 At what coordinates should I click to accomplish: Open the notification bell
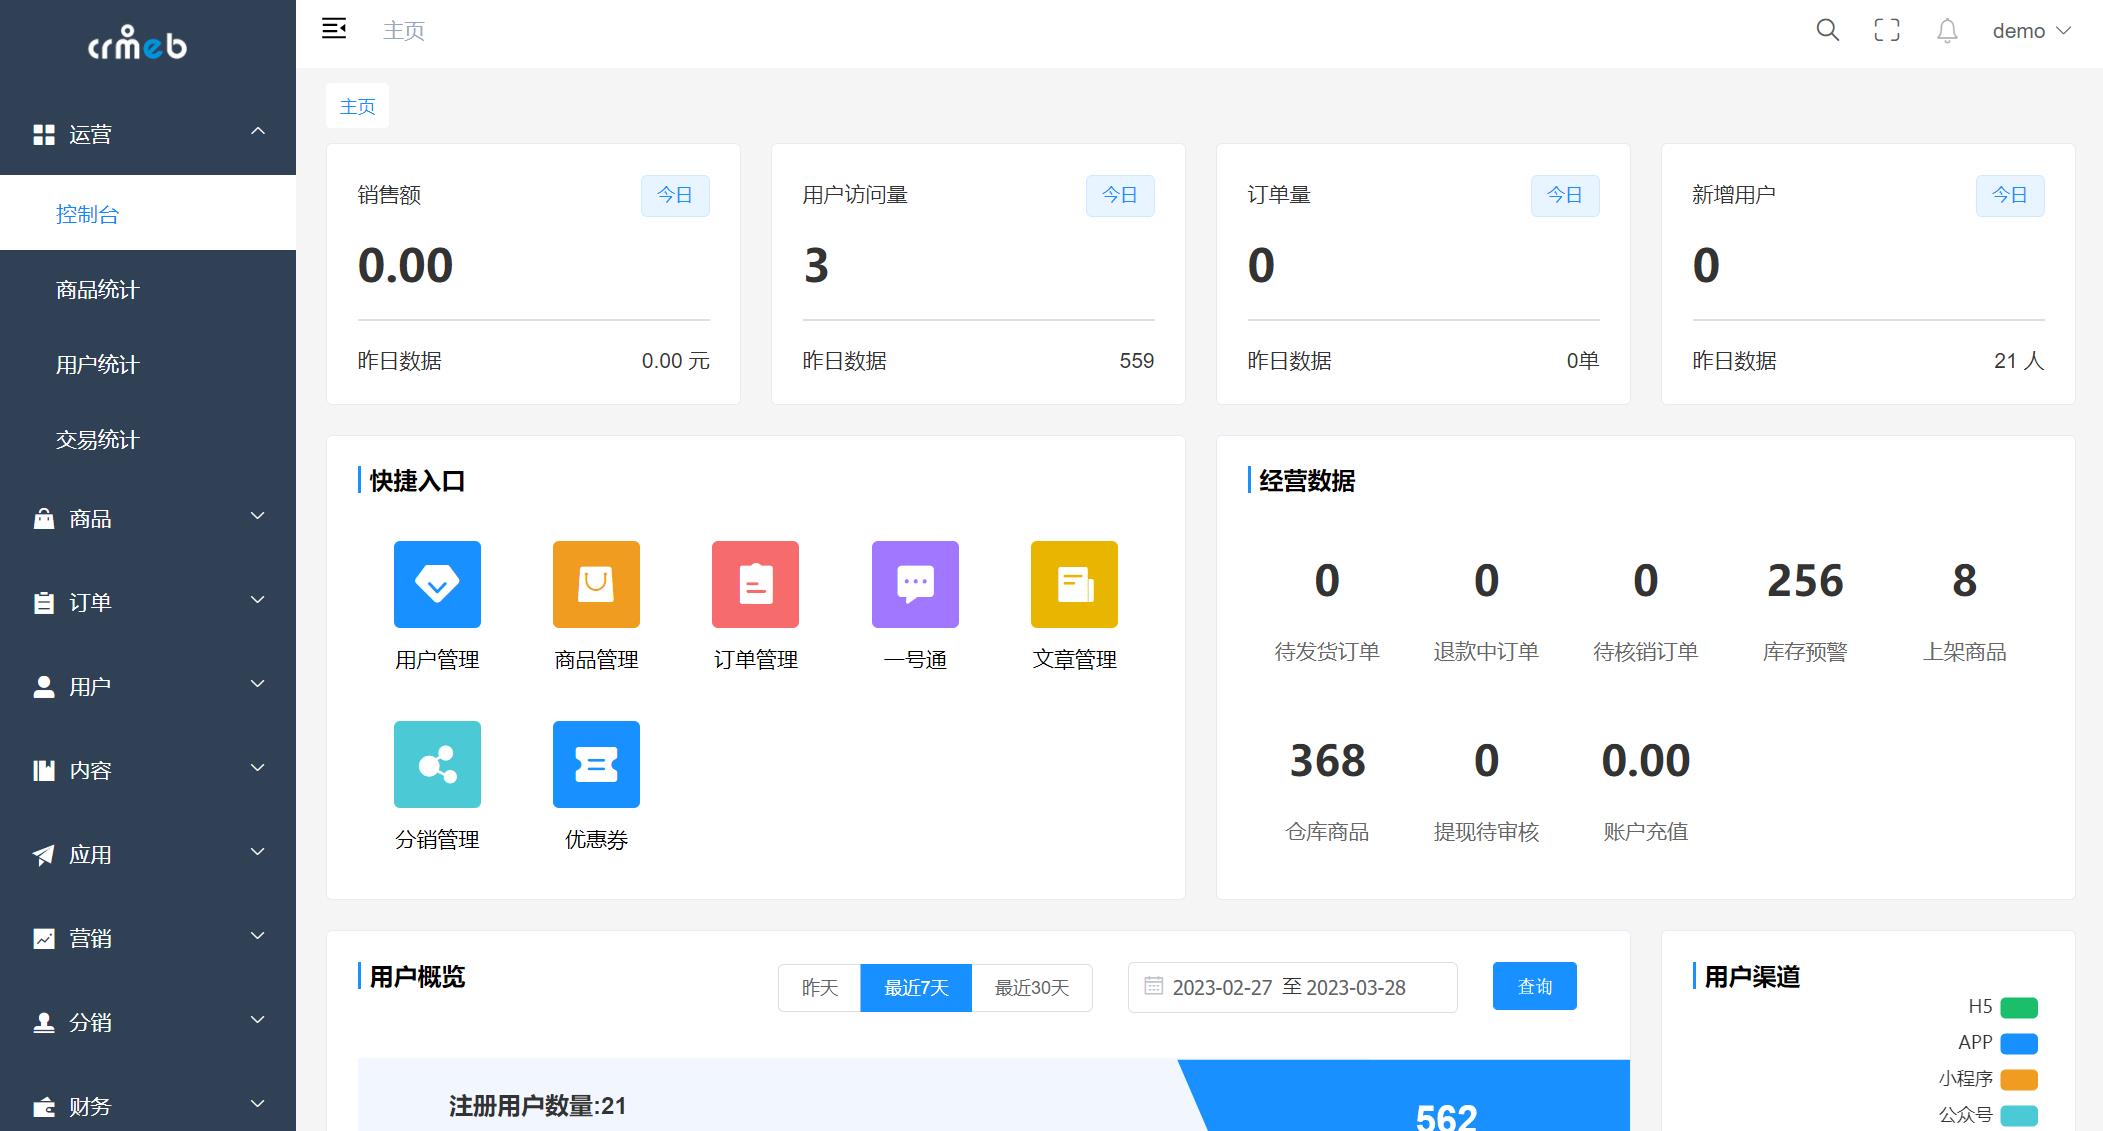tap(1947, 31)
